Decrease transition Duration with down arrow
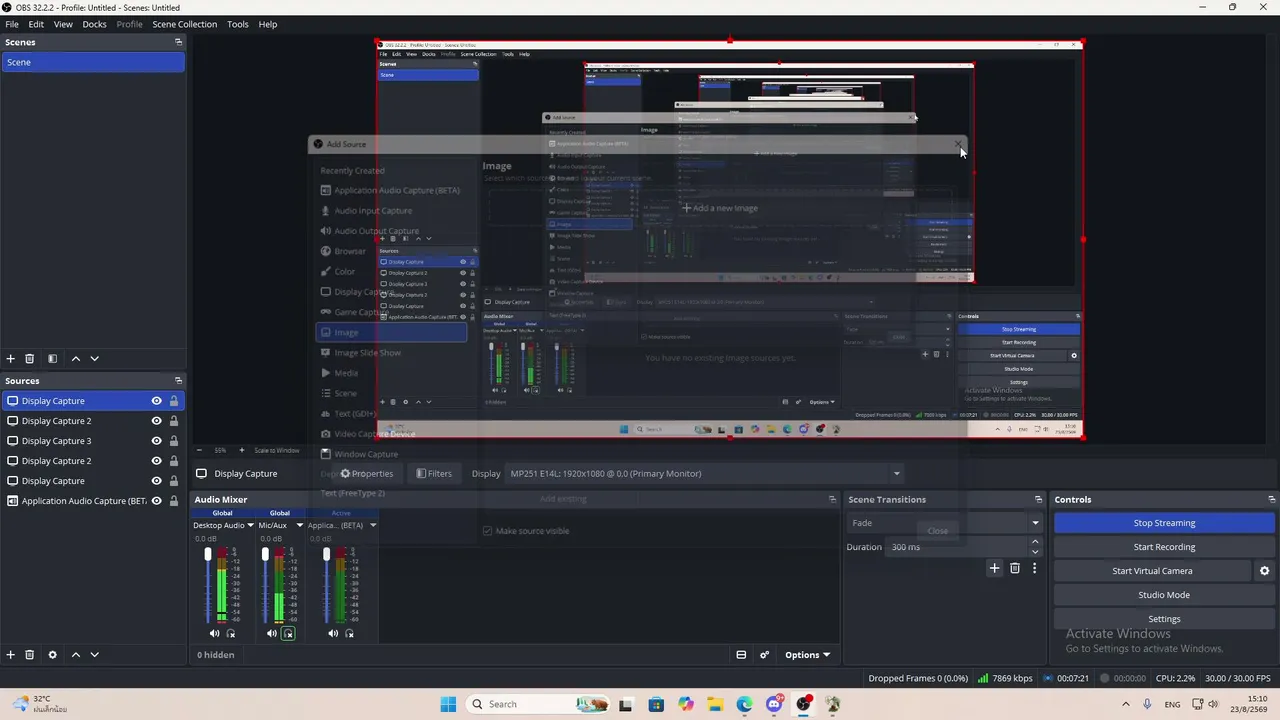 coord(1035,552)
